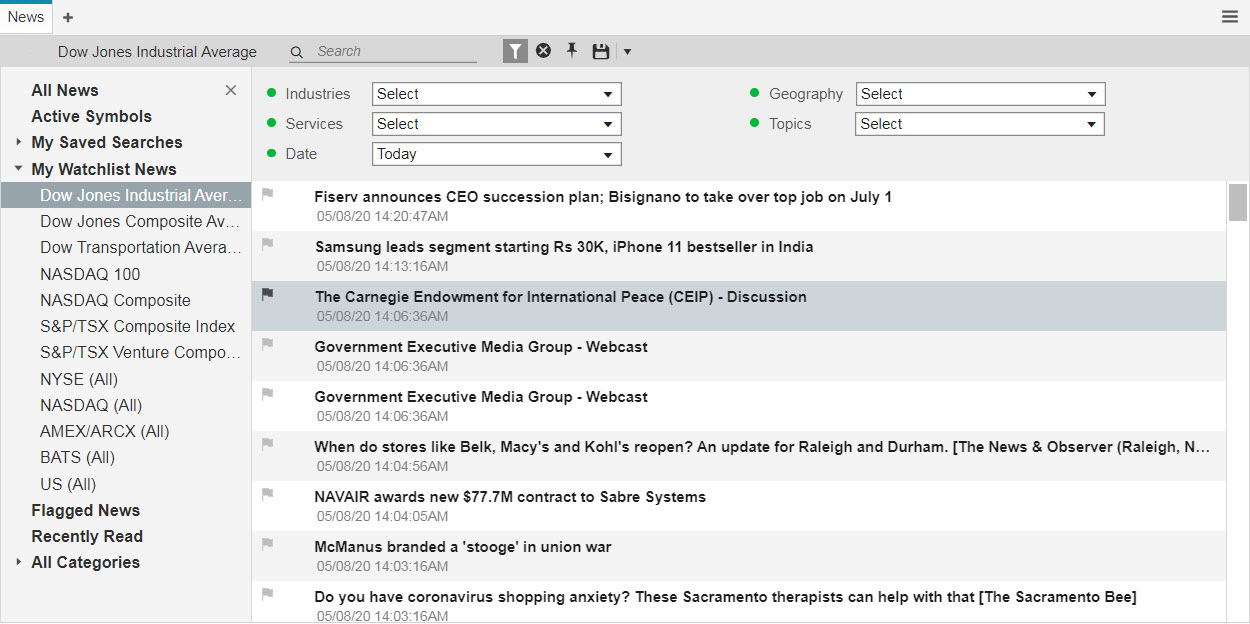
Task: Select BATS (All) watchlist
Action: [x=78, y=457]
